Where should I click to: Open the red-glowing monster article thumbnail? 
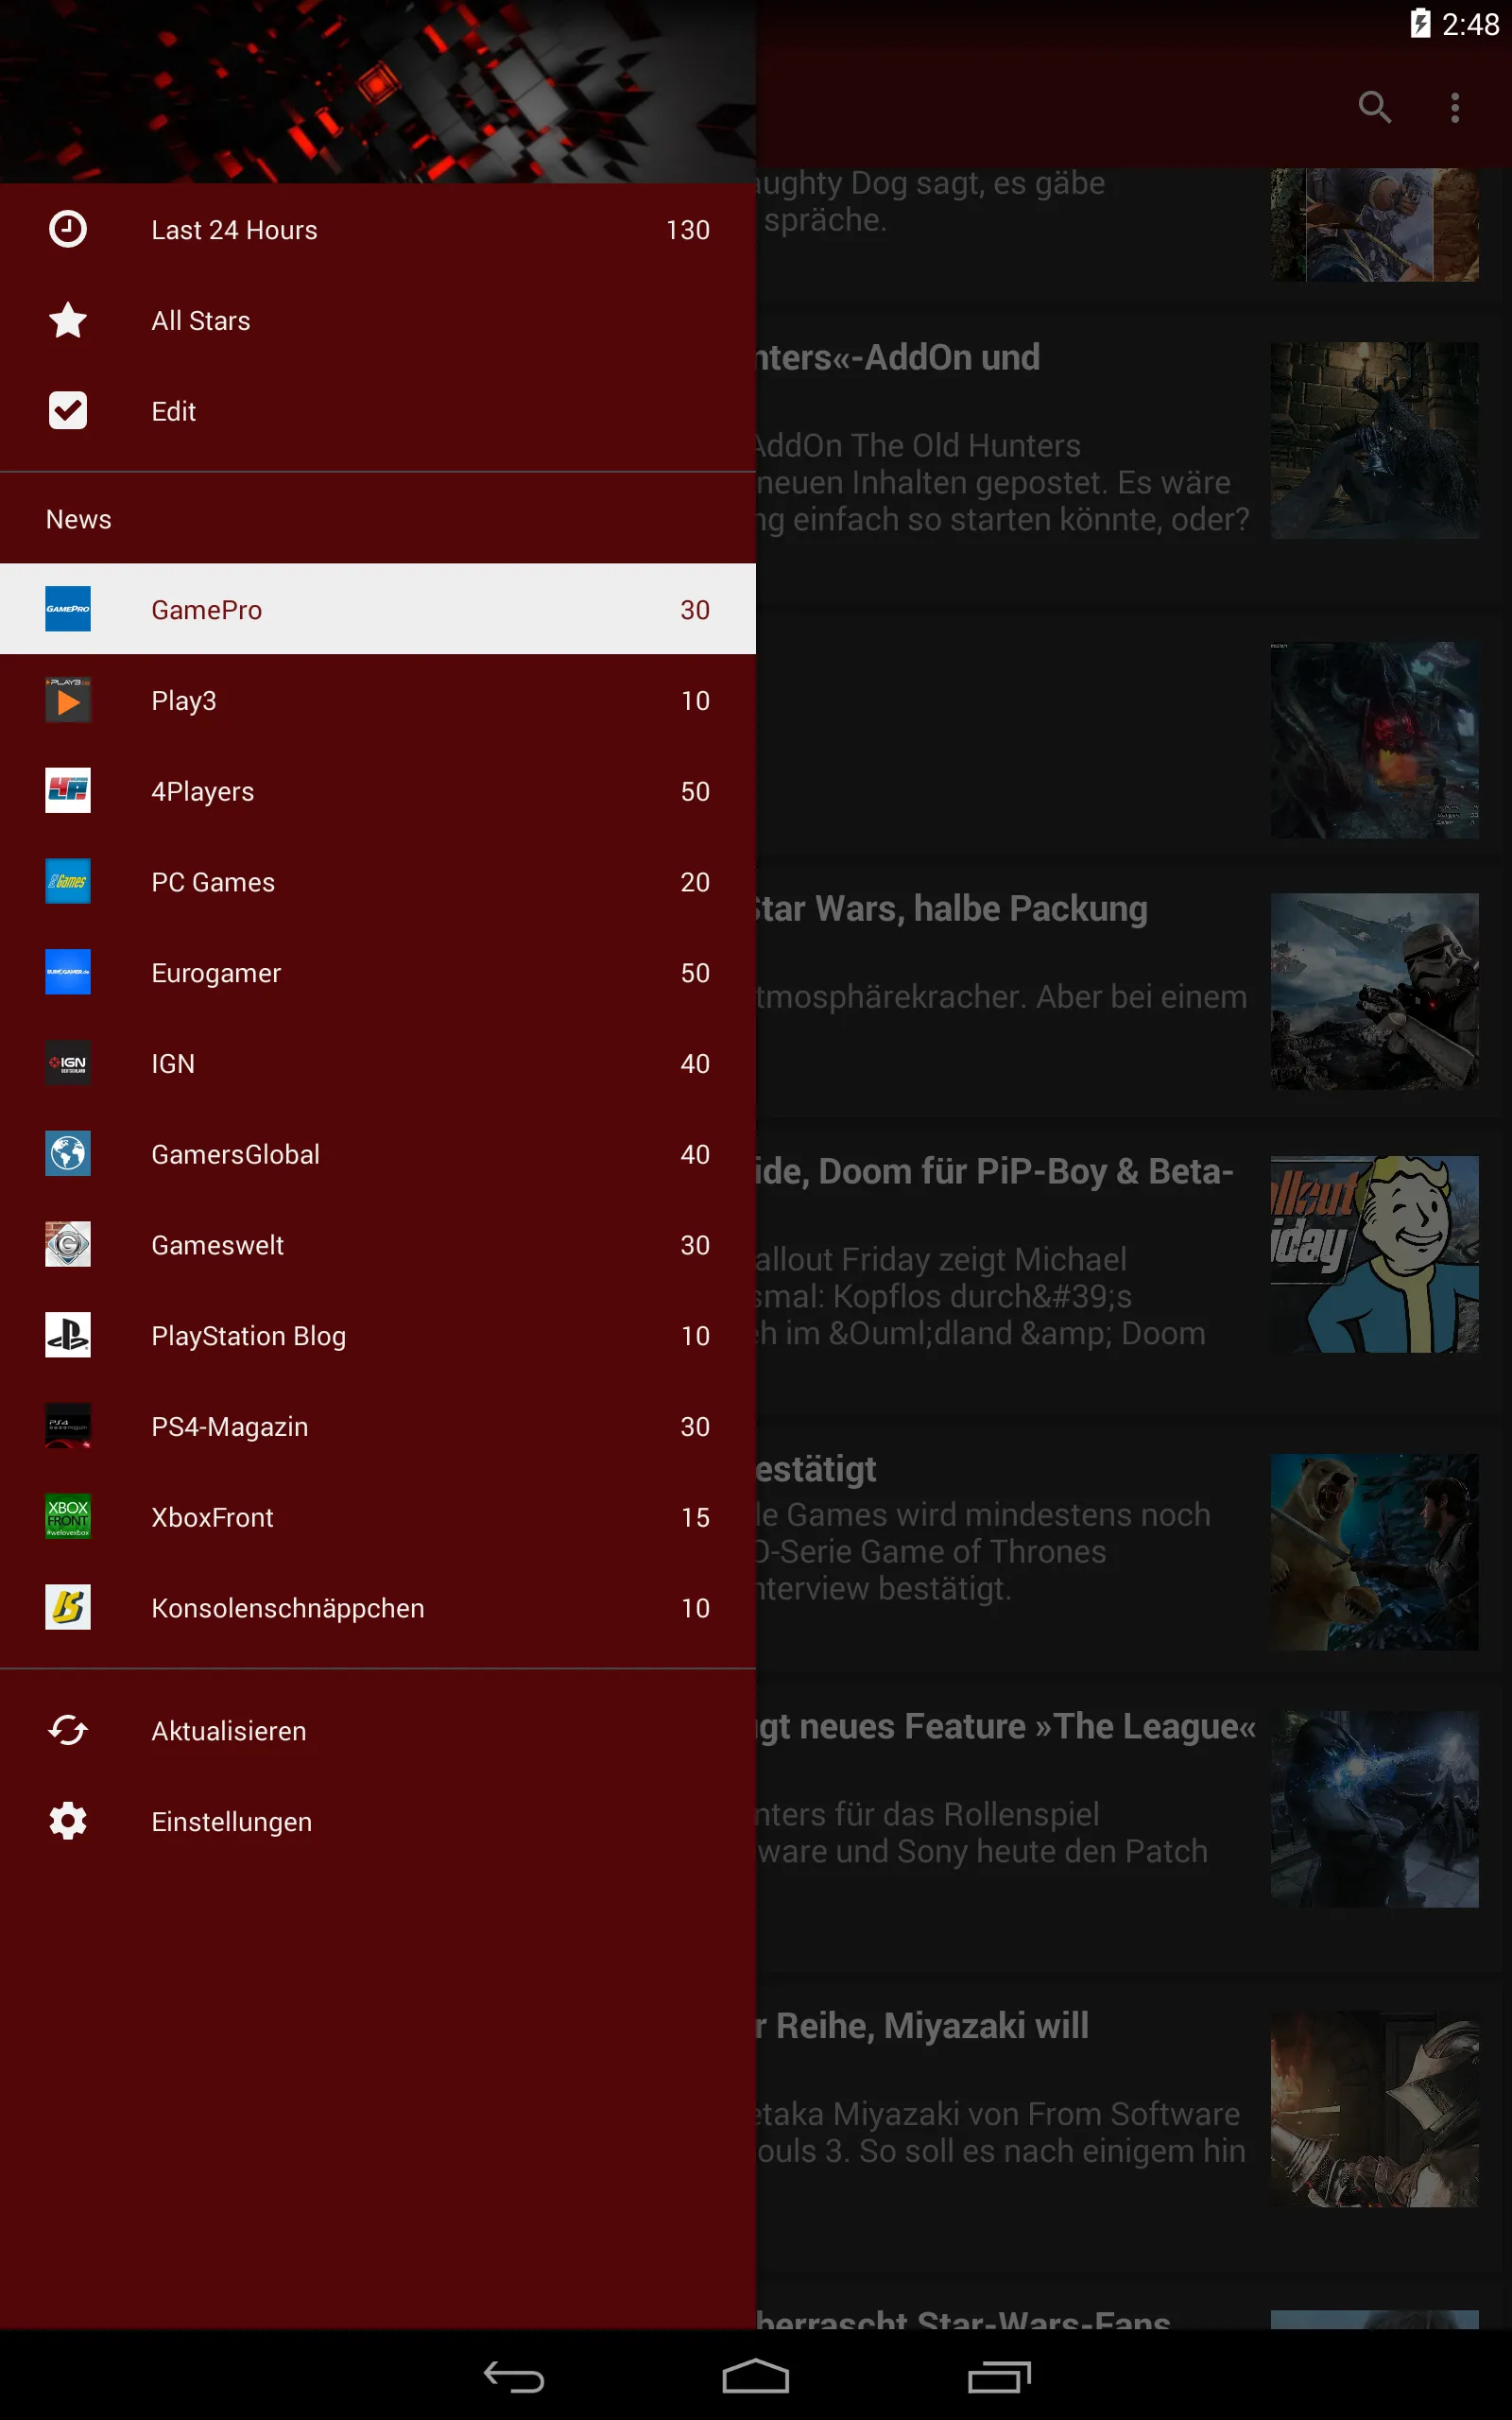[1374, 740]
